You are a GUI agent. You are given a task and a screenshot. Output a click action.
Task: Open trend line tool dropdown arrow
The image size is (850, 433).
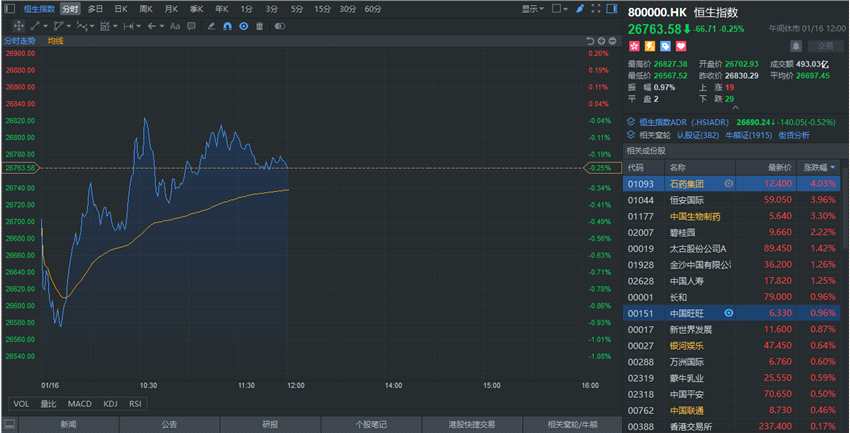coord(45,27)
